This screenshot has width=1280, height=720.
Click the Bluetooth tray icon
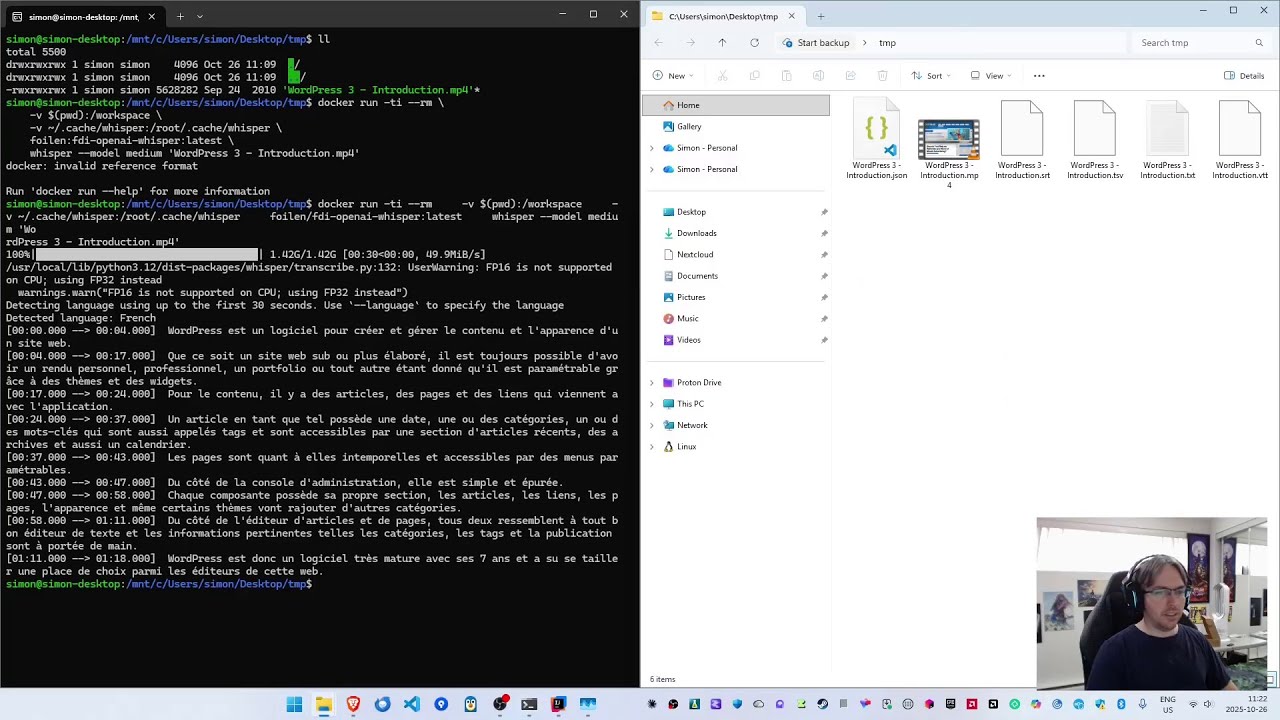pos(1121,704)
